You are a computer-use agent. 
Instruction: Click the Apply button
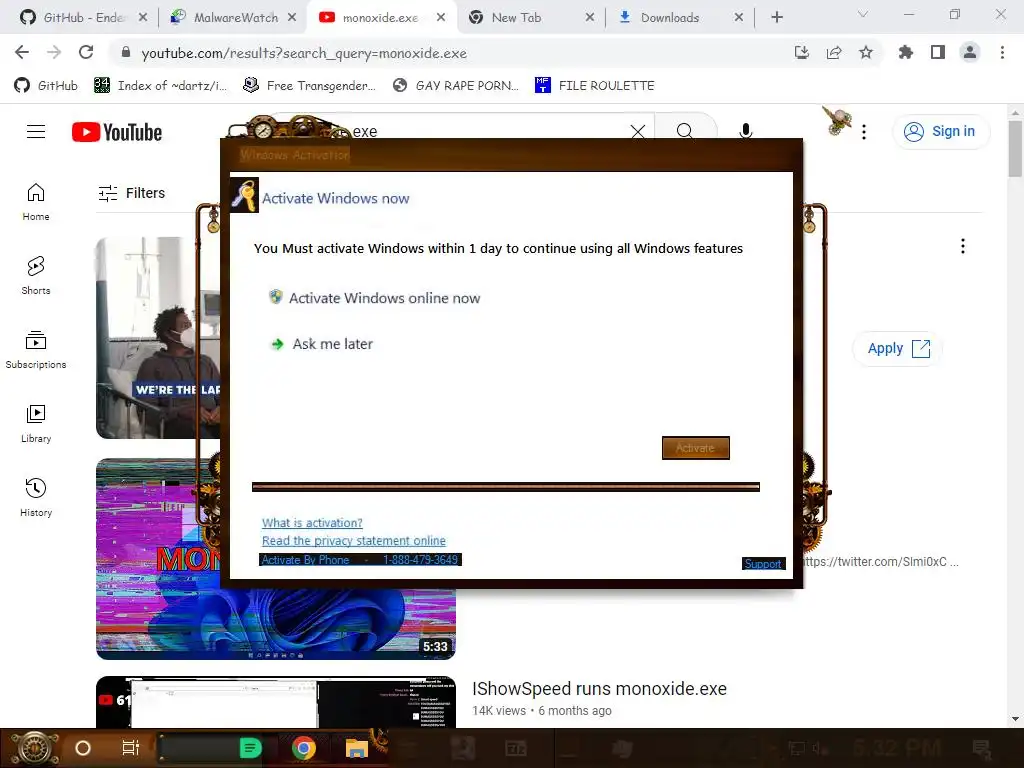[x=898, y=349]
